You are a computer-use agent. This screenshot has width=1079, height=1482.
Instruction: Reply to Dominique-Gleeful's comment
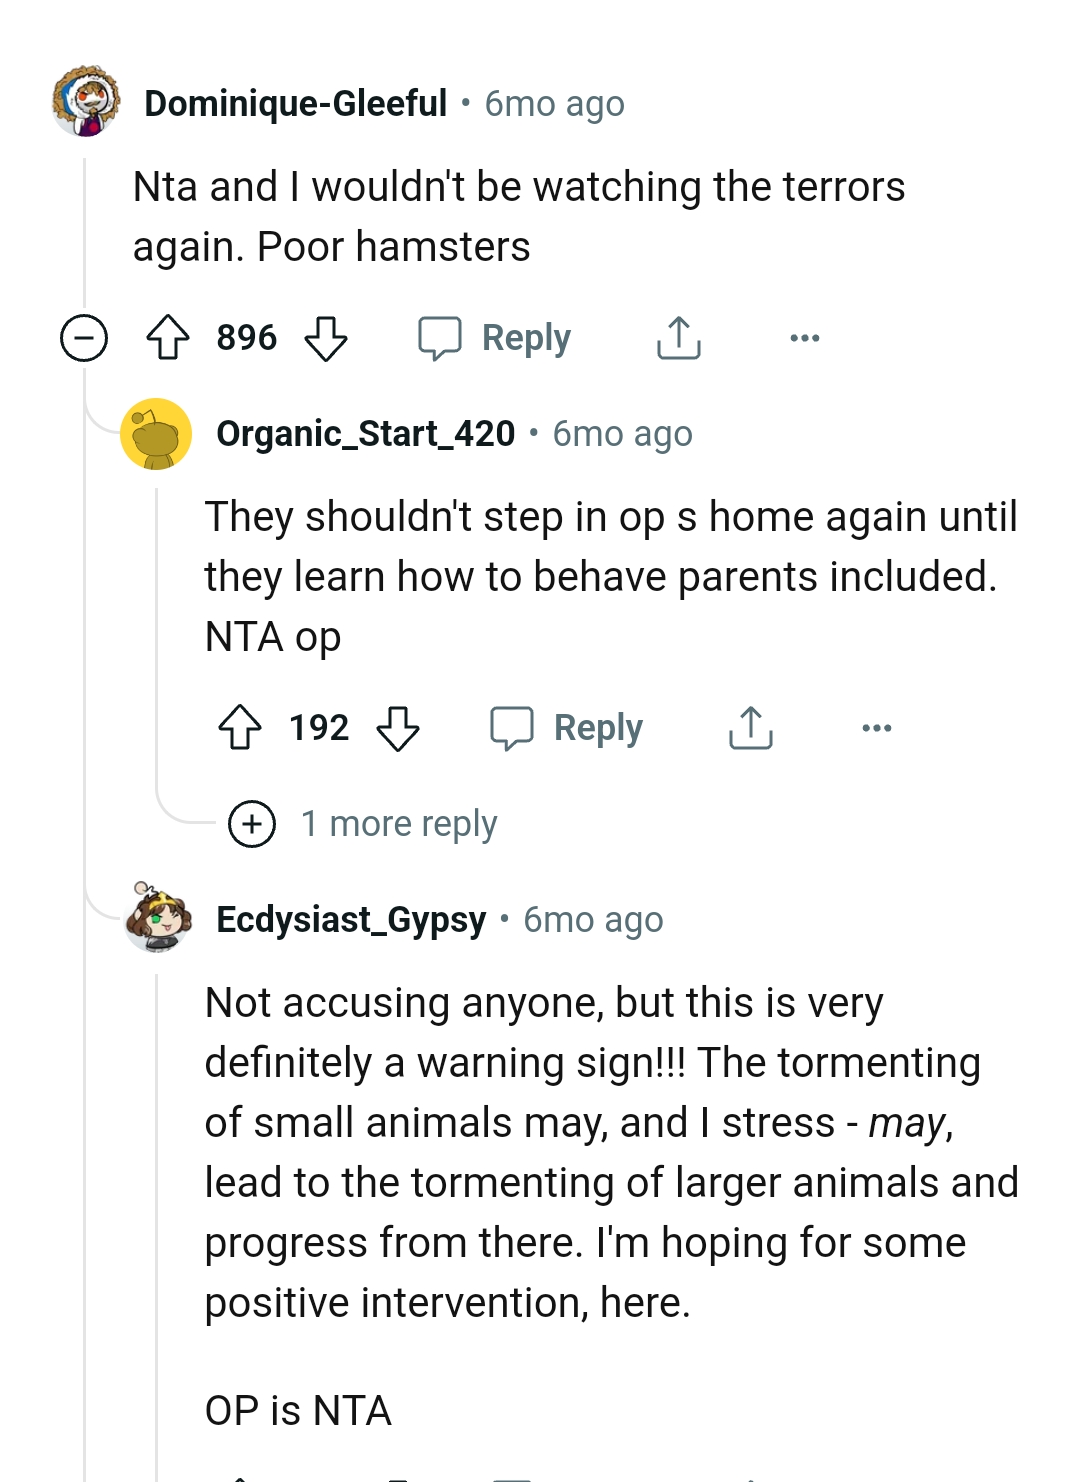(x=495, y=337)
